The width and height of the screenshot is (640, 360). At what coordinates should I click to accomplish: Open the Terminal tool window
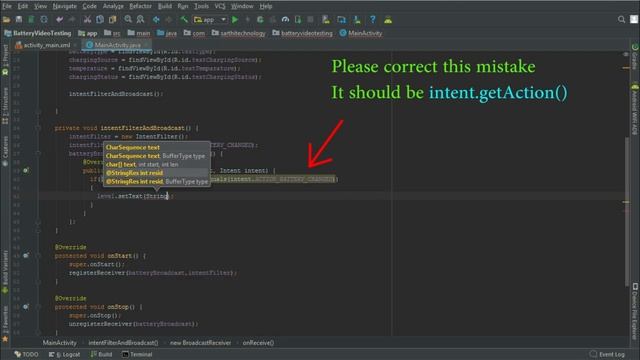point(137,354)
